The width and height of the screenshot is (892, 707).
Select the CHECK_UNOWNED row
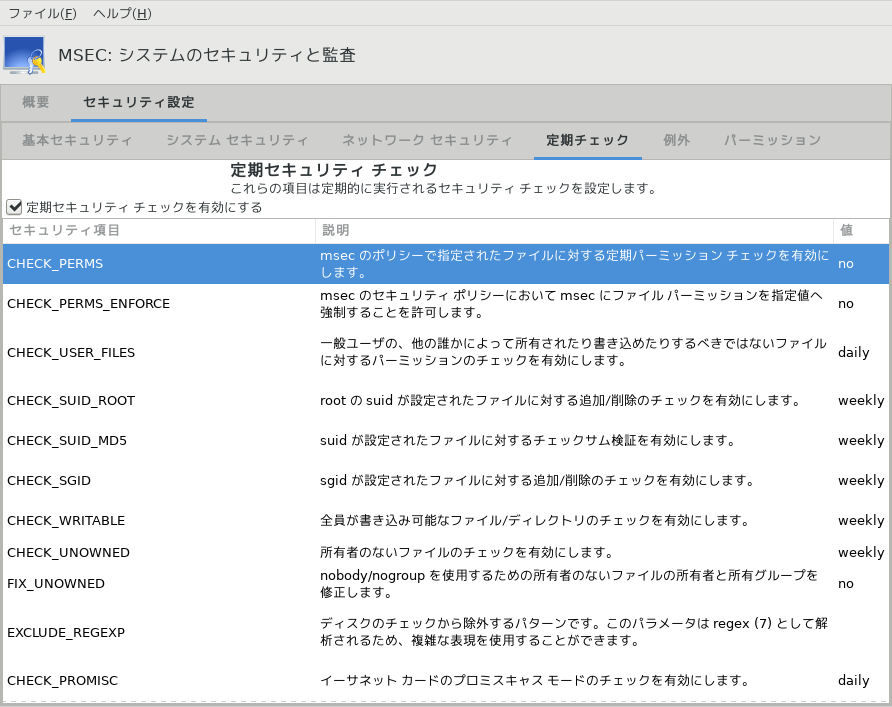tap(445, 552)
